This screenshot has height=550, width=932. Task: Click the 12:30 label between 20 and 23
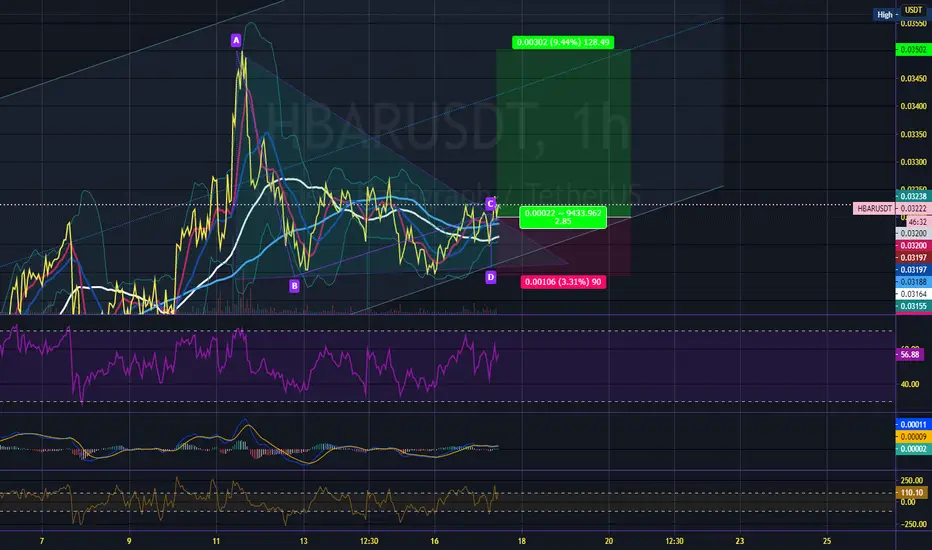click(x=674, y=541)
